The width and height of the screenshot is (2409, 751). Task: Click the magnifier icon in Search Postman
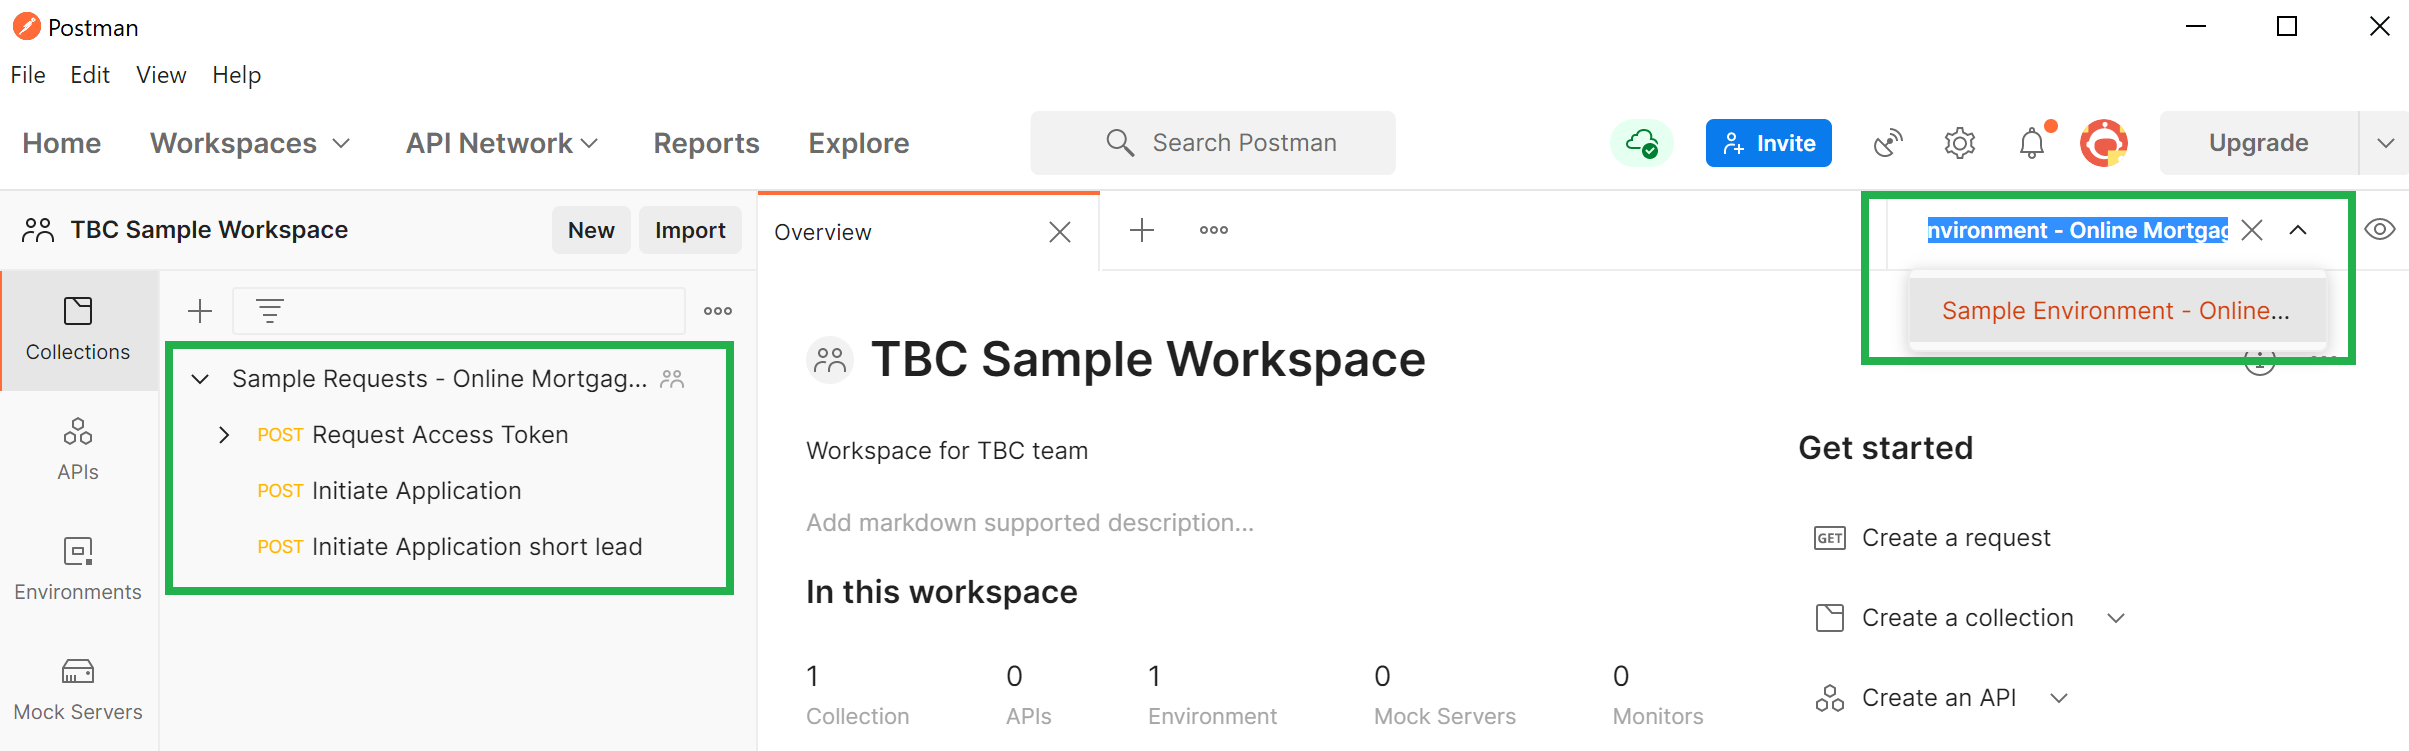tap(1120, 143)
